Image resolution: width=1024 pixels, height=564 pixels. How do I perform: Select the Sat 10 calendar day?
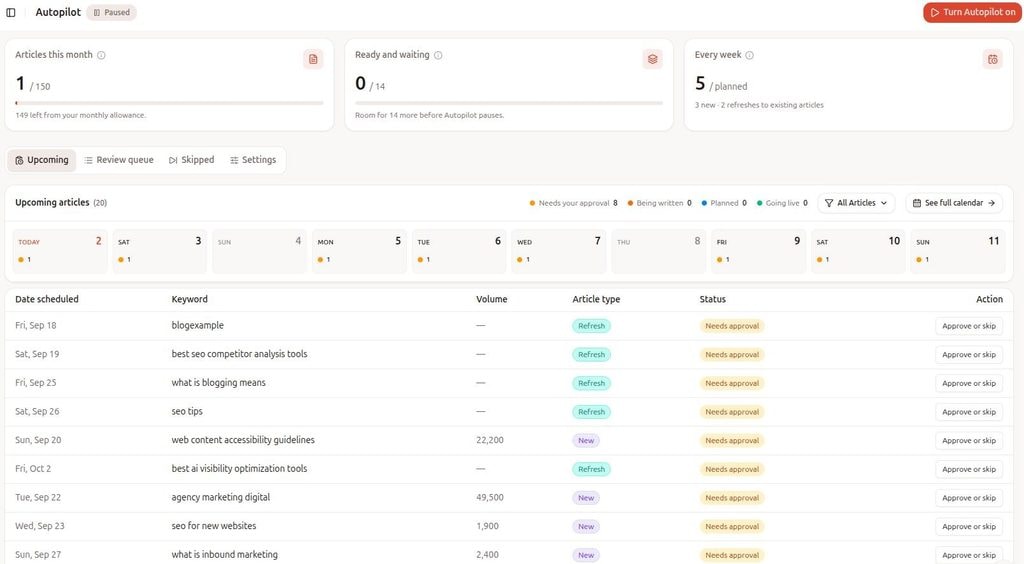coord(859,251)
